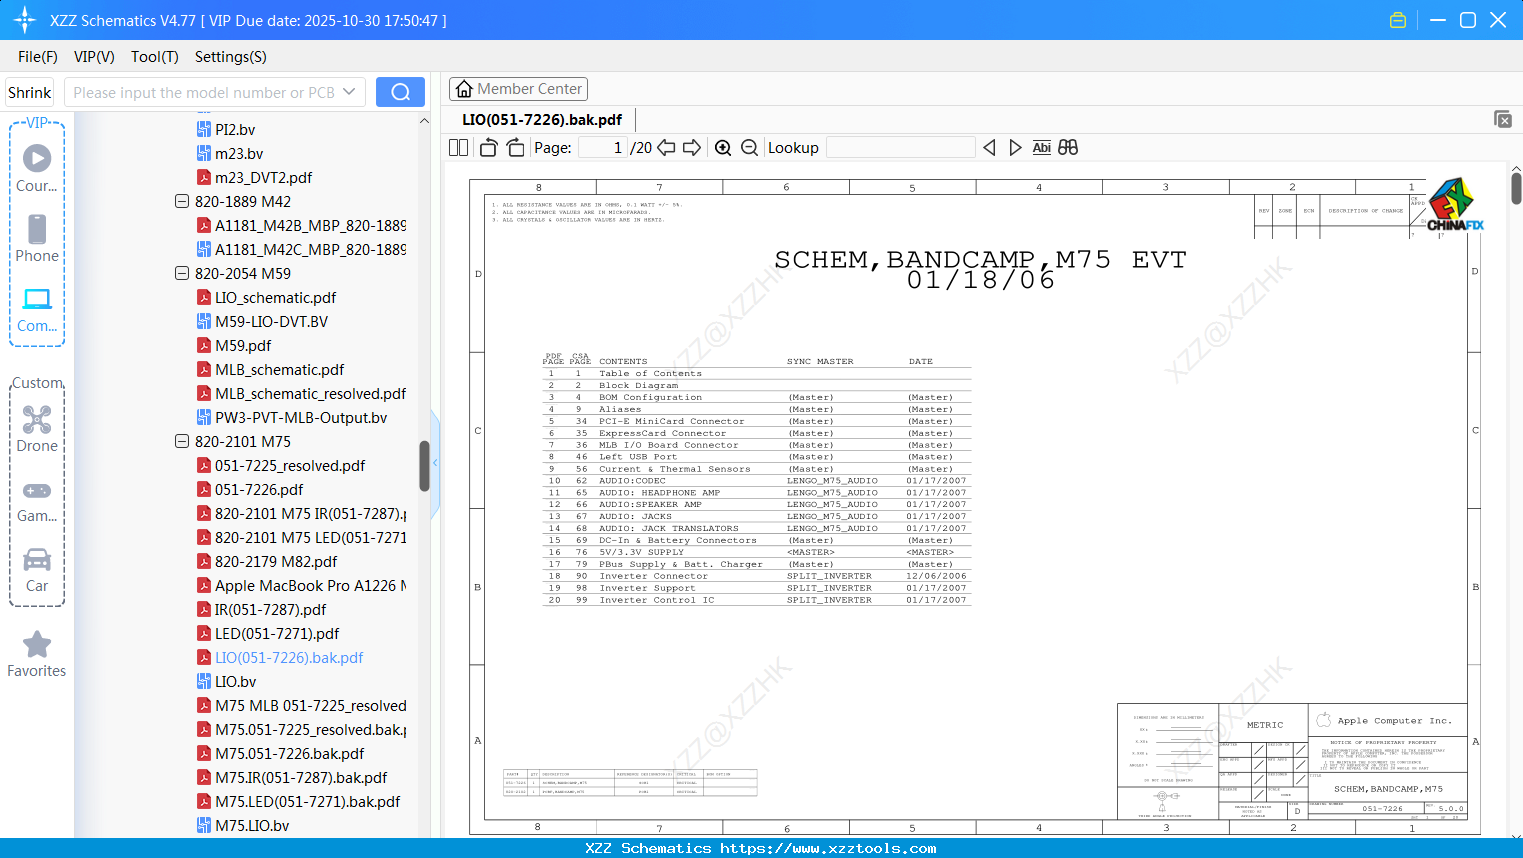Screen dimensions: 1523x858
Task: Click the file tree scroll-up arrow
Action: pos(424,120)
